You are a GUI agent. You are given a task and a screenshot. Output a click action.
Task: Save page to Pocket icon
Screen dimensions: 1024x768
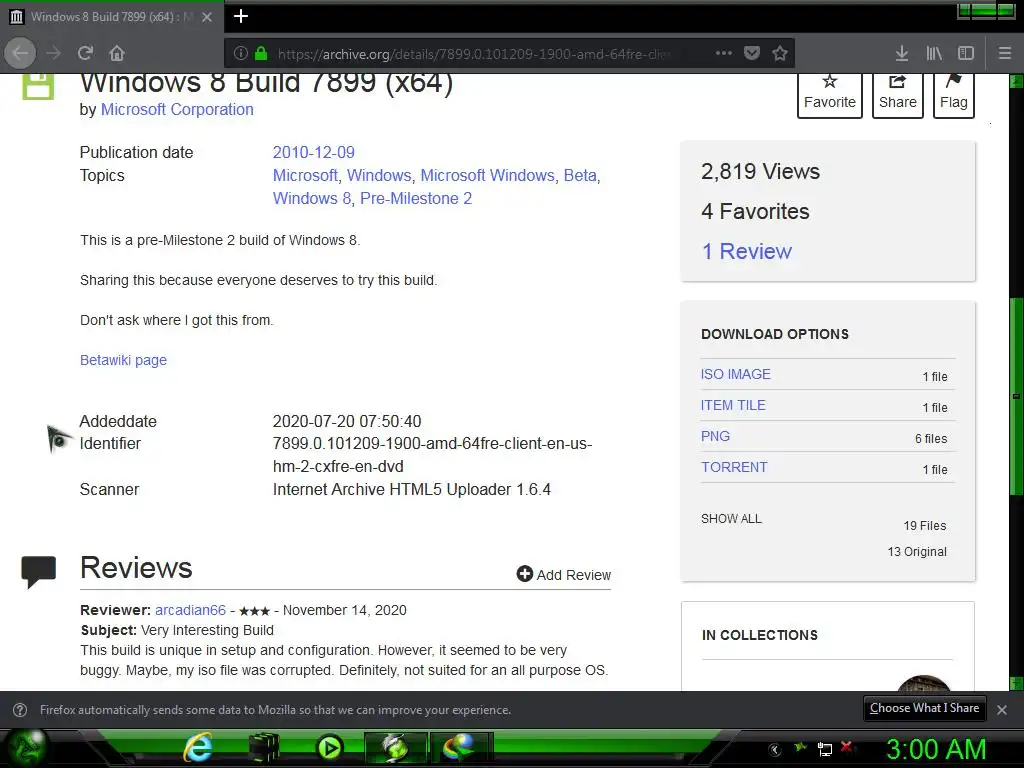coord(752,53)
